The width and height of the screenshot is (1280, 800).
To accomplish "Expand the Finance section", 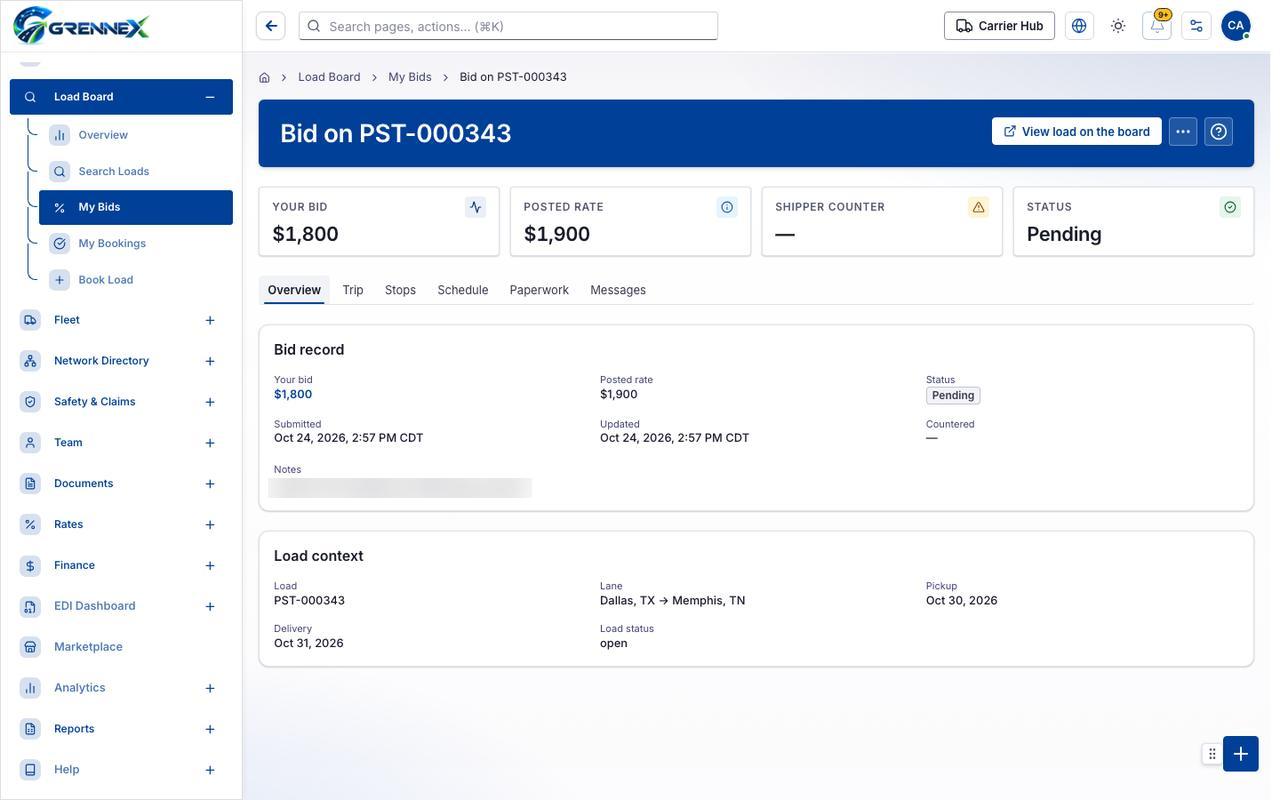I will click(x=210, y=566).
